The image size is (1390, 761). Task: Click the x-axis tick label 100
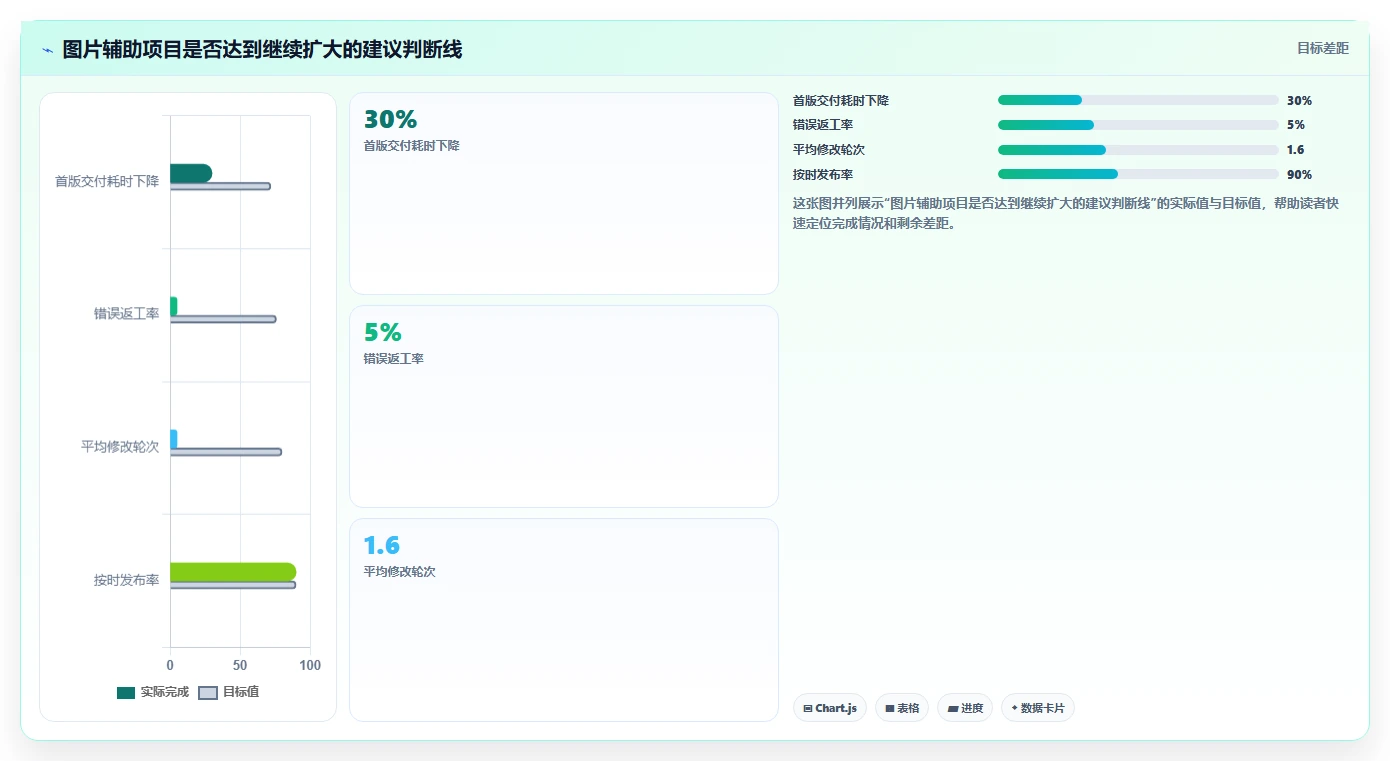(310, 665)
